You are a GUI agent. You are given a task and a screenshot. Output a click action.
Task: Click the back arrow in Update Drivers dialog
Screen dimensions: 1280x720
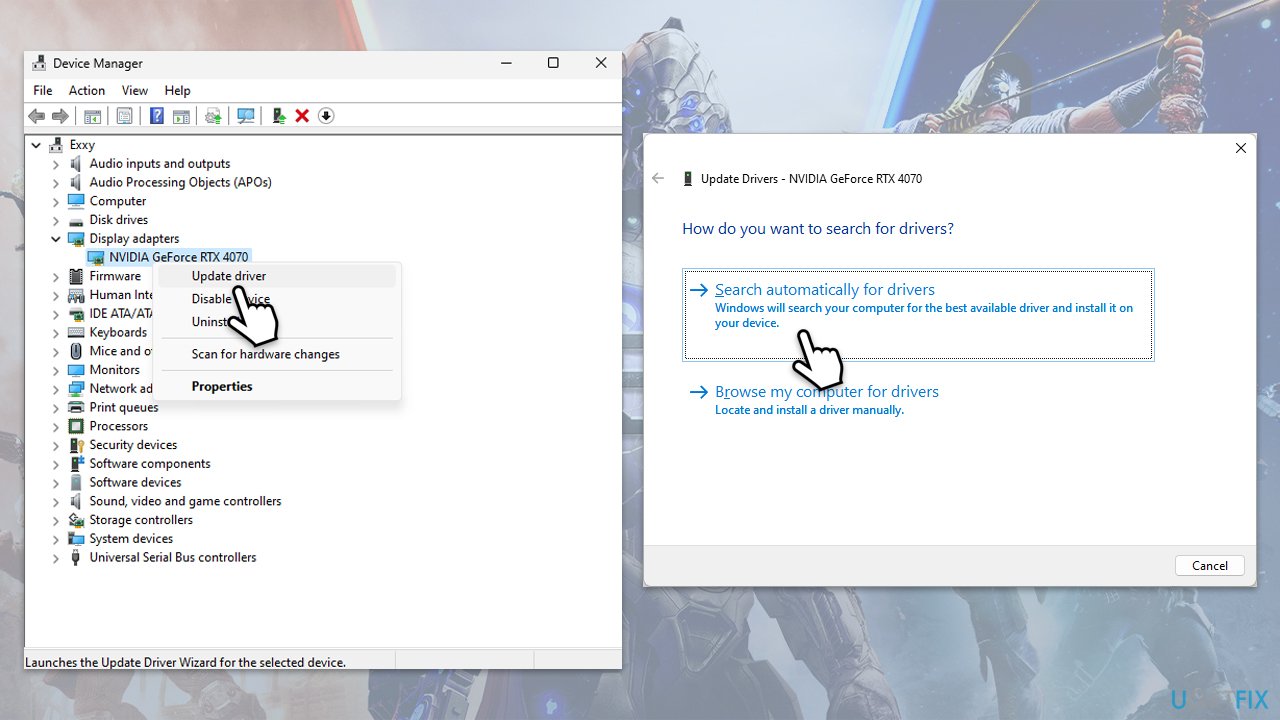[x=657, y=179]
